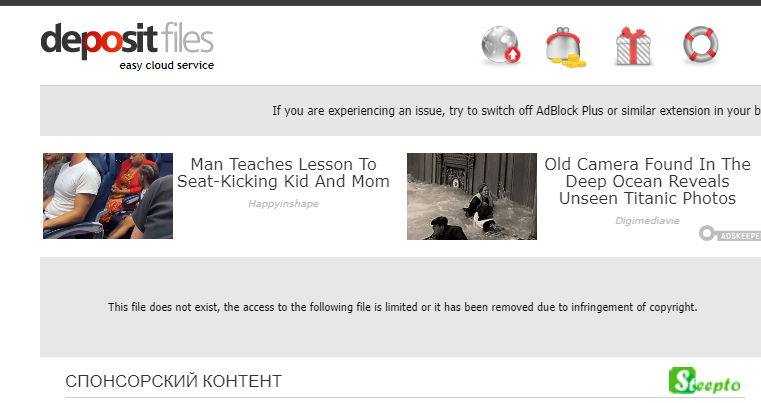Viewport: 761px width, 403px height.
Task: Open the Titanic photo ad thumbnail
Action: (x=472, y=196)
